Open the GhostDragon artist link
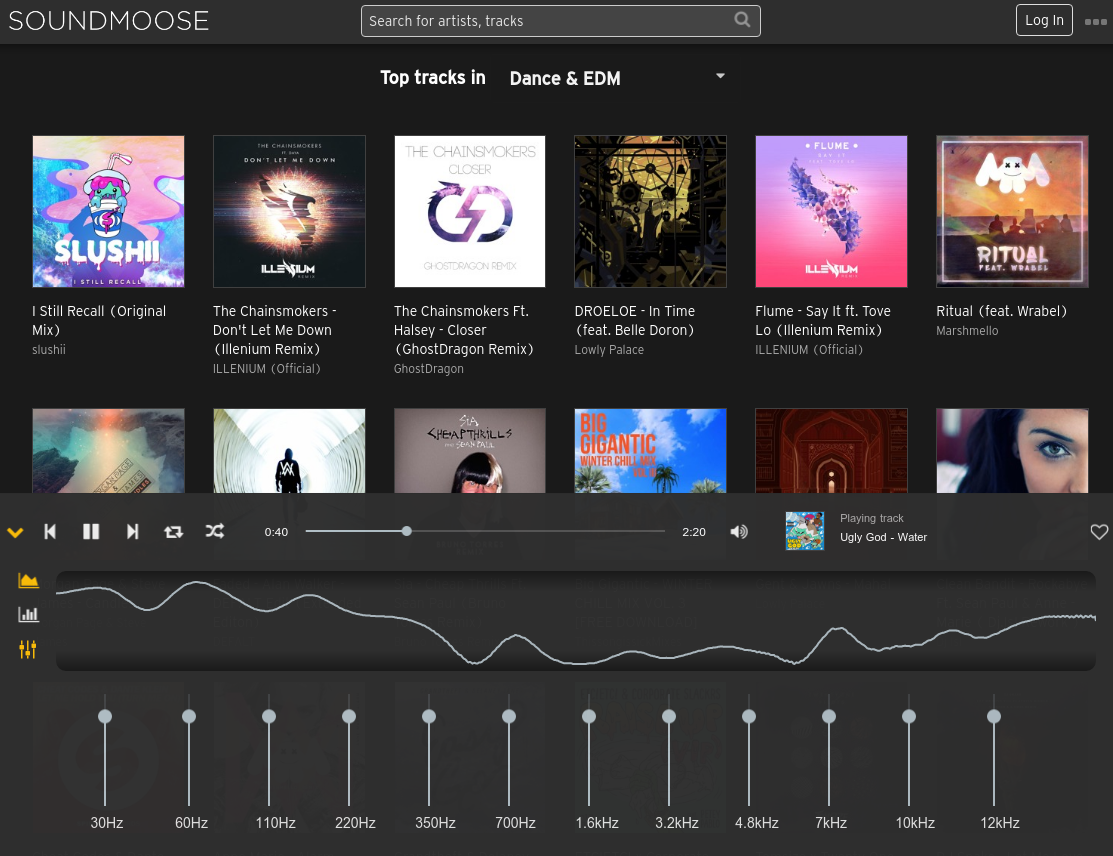This screenshot has height=856, width=1113. click(429, 368)
